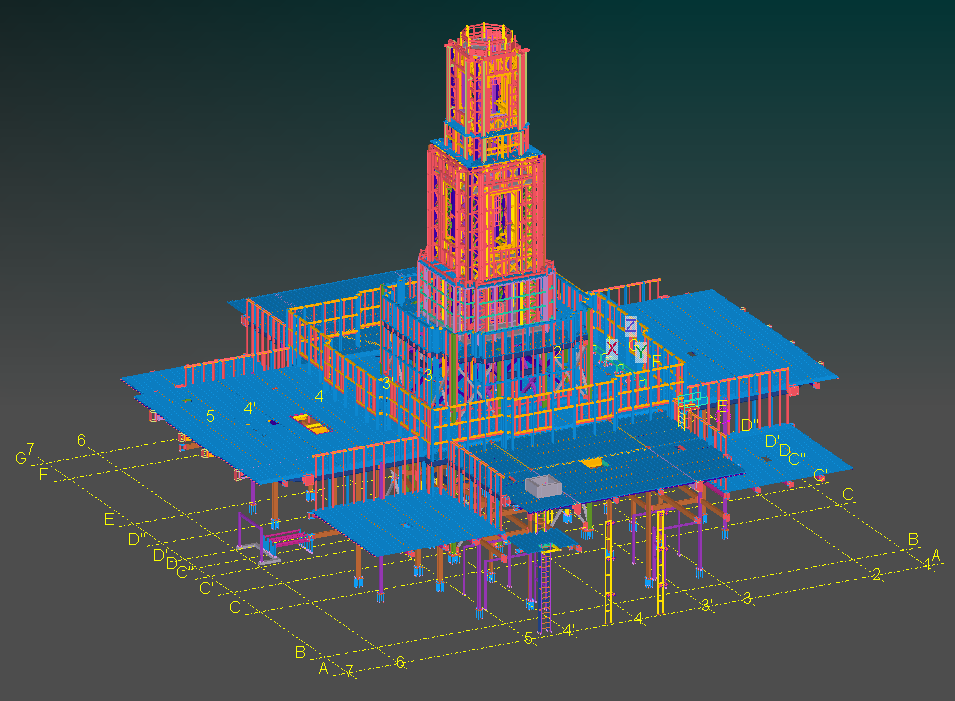Select grid label B on the right side

click(x=914, y=540)
